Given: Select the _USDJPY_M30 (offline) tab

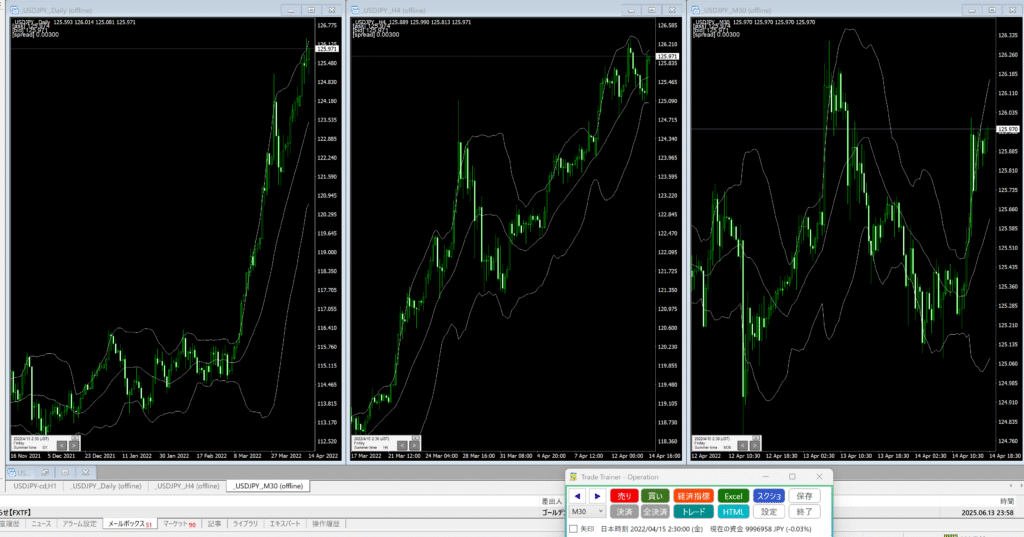Looking at the screenshot, I should [x=268, y=486].
